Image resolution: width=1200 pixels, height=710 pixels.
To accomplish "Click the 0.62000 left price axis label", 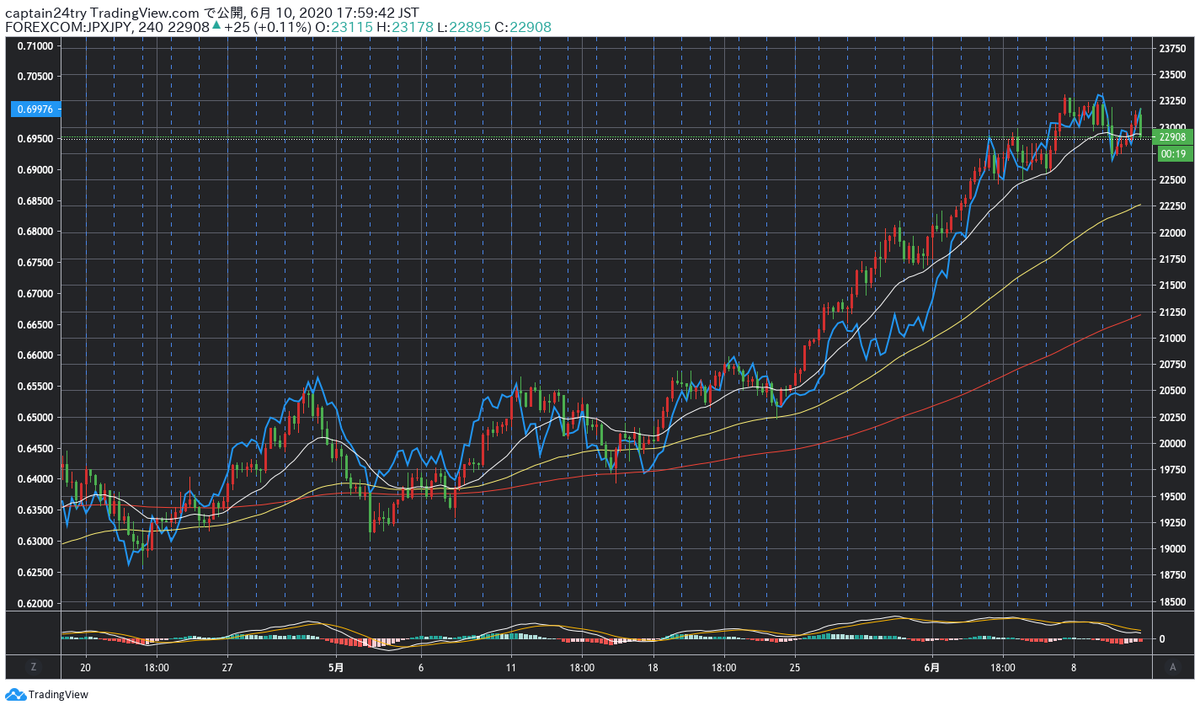I will tap(37, 603).
